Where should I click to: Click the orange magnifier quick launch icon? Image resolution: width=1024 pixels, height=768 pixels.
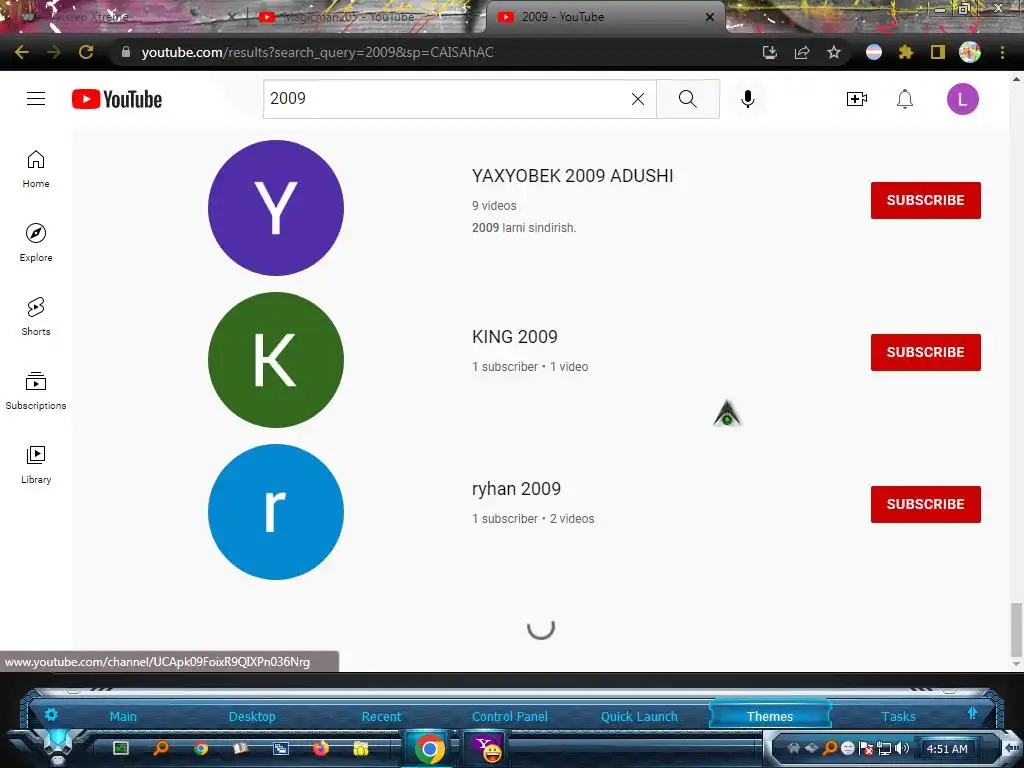point(161,748)
